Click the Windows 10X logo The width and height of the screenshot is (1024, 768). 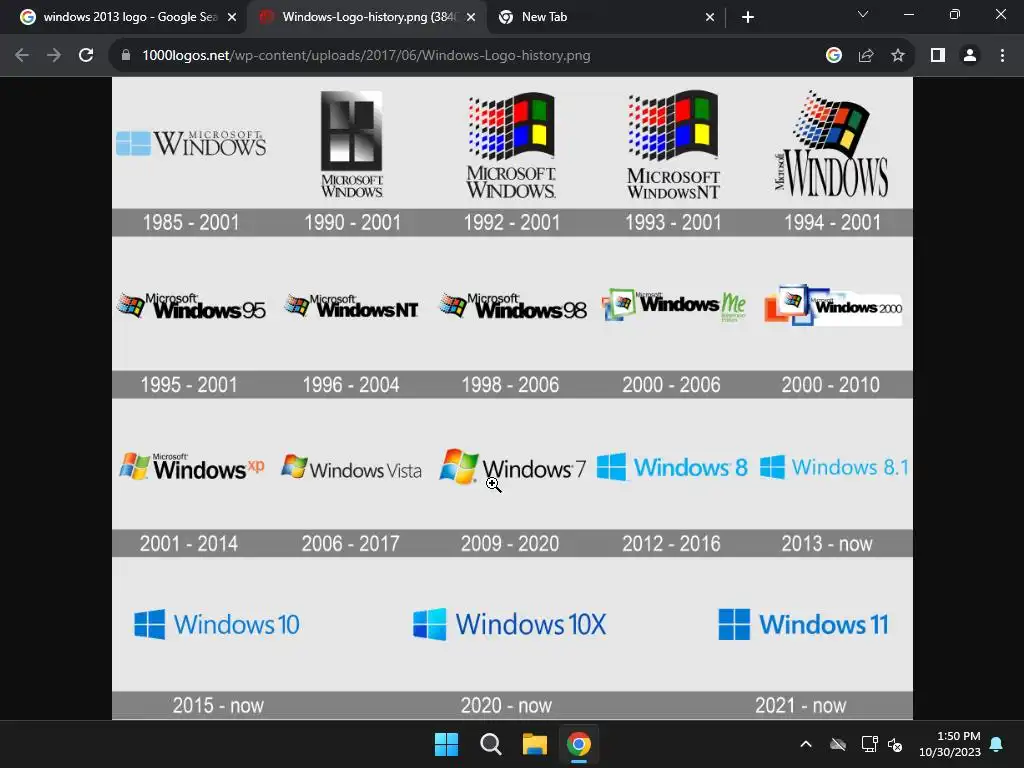(x=509, y=624)
